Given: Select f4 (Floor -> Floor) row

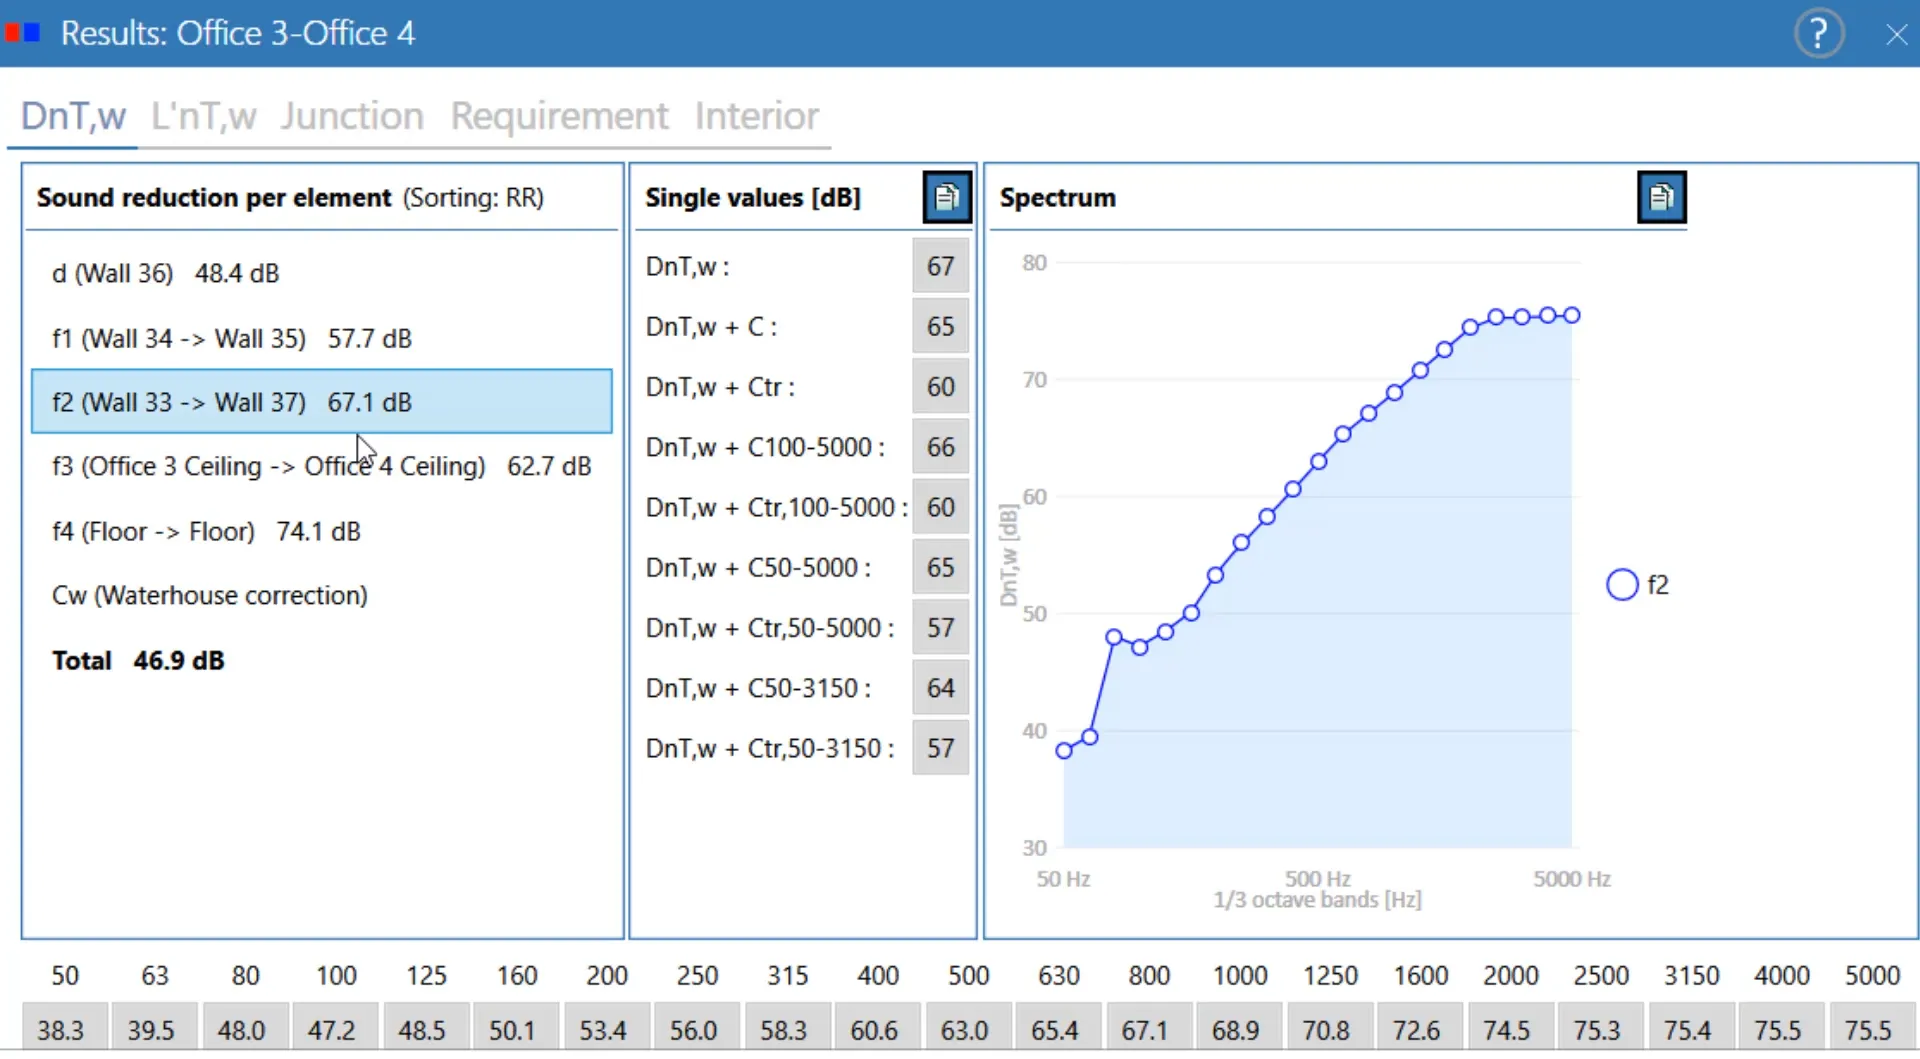Looking at the screenshot, I should 205,531.
